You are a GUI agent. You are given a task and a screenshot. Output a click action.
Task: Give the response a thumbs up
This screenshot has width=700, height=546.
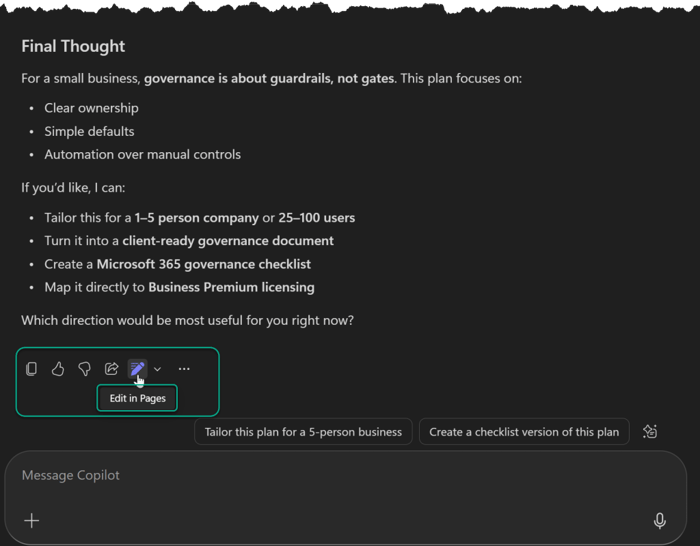pos(58,369)
